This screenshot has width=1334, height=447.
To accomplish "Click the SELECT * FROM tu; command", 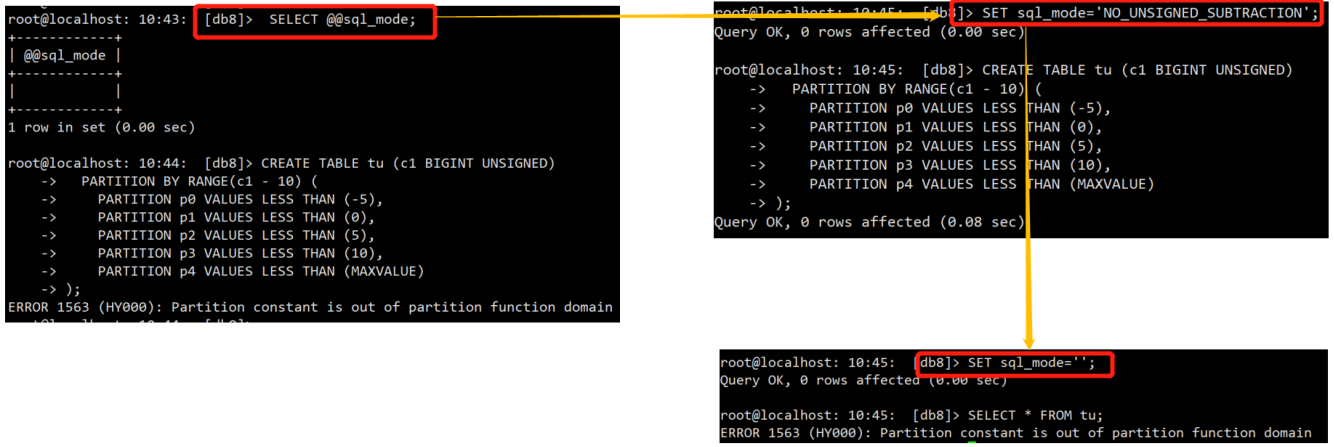I will 1036,415.
